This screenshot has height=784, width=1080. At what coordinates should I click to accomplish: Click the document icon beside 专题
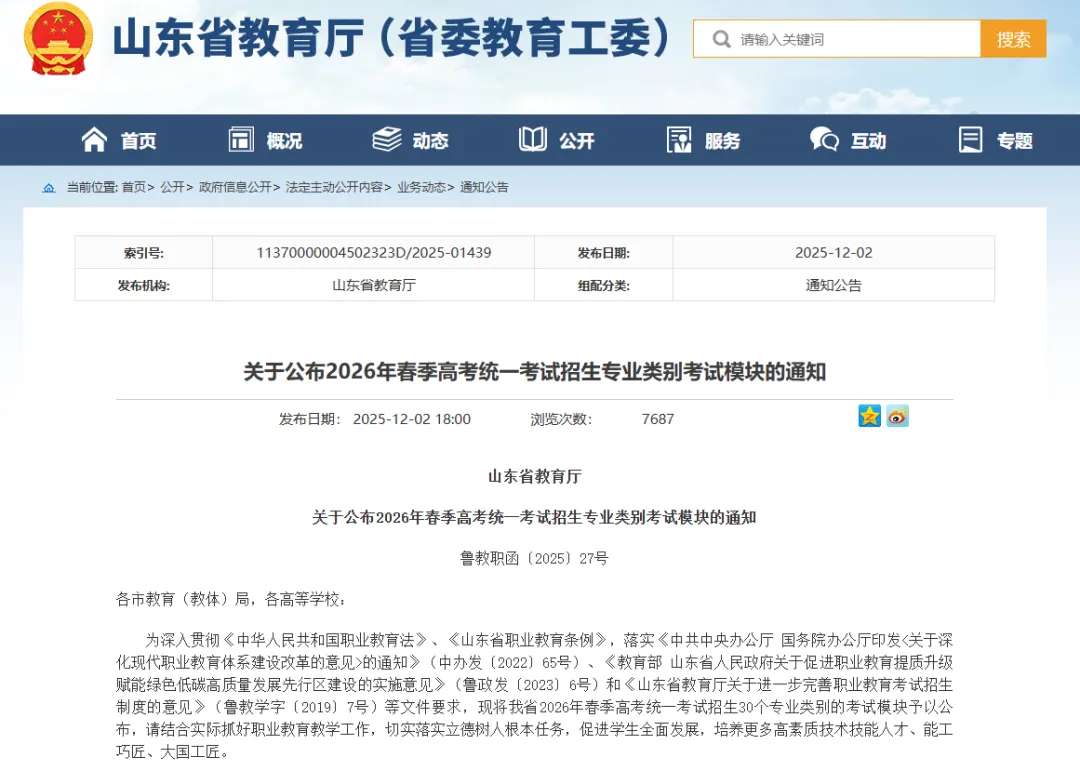point(970,140)
